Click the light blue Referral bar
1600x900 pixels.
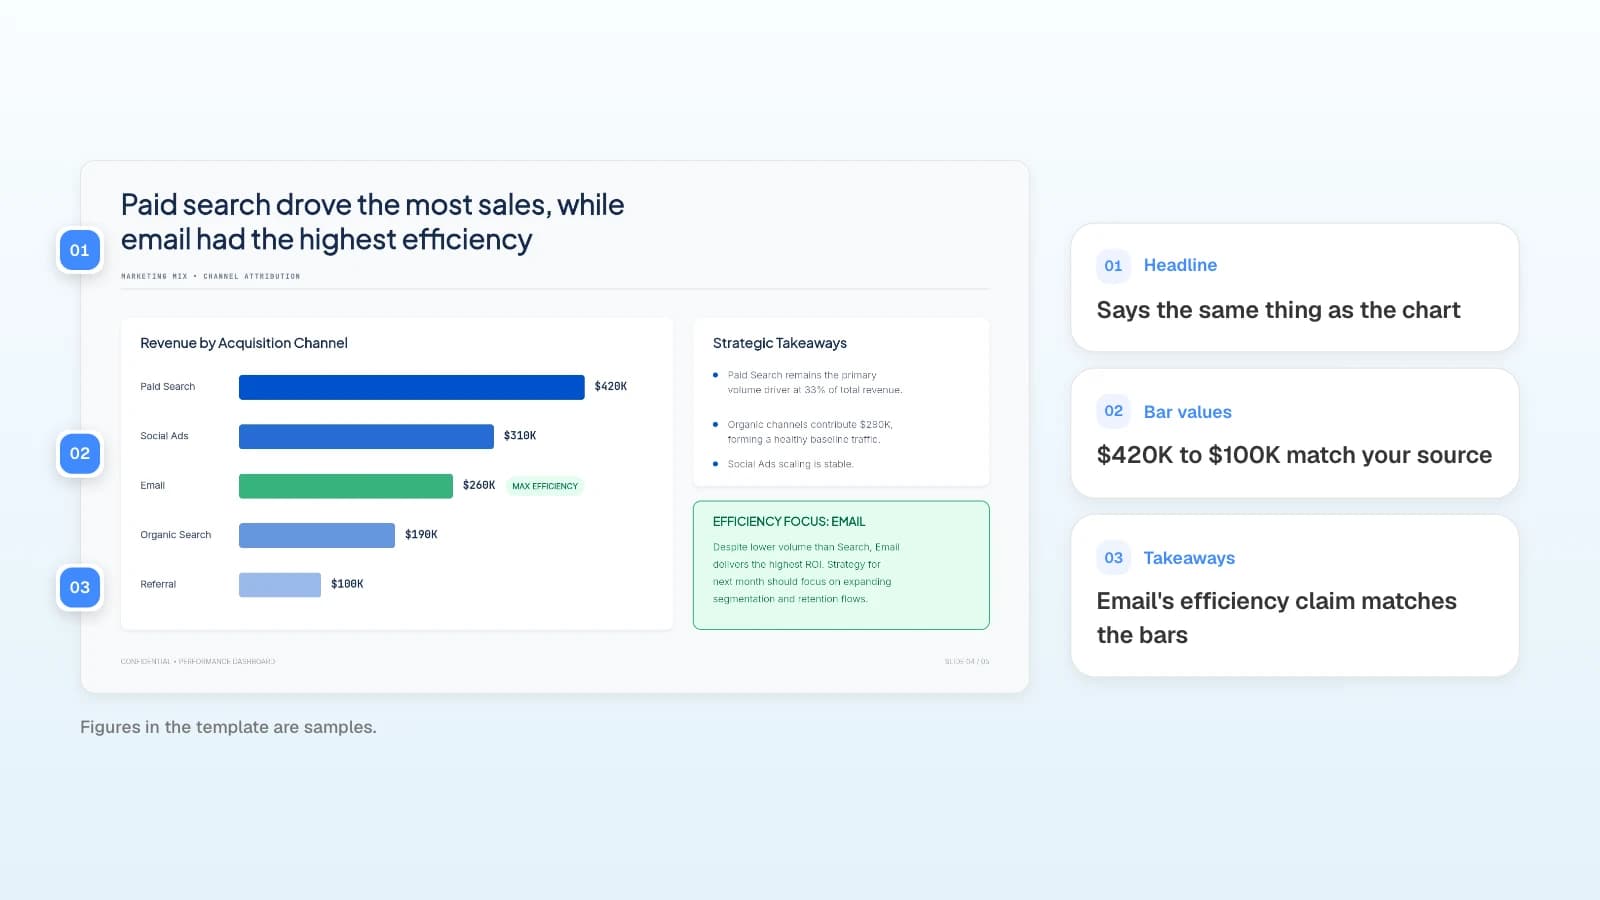280,585
